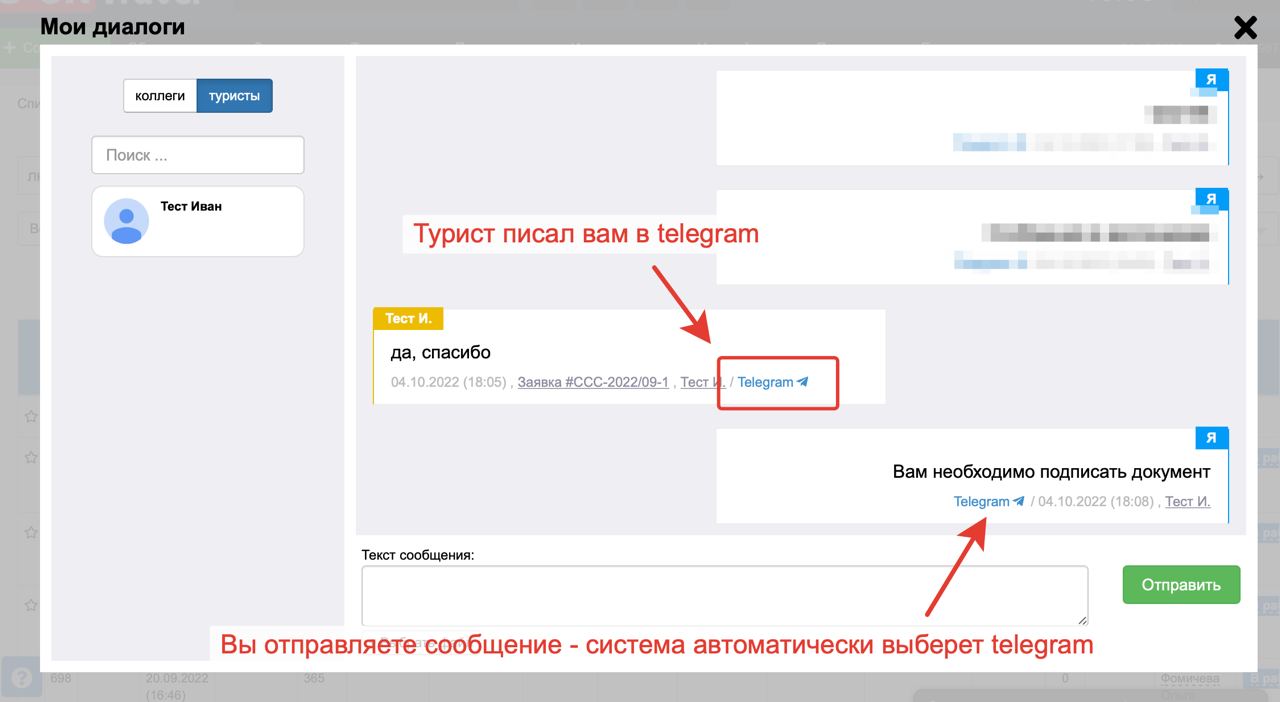Focus the Поиск search field
This screenshot has width=1280, height=702.
pos(198,155)
